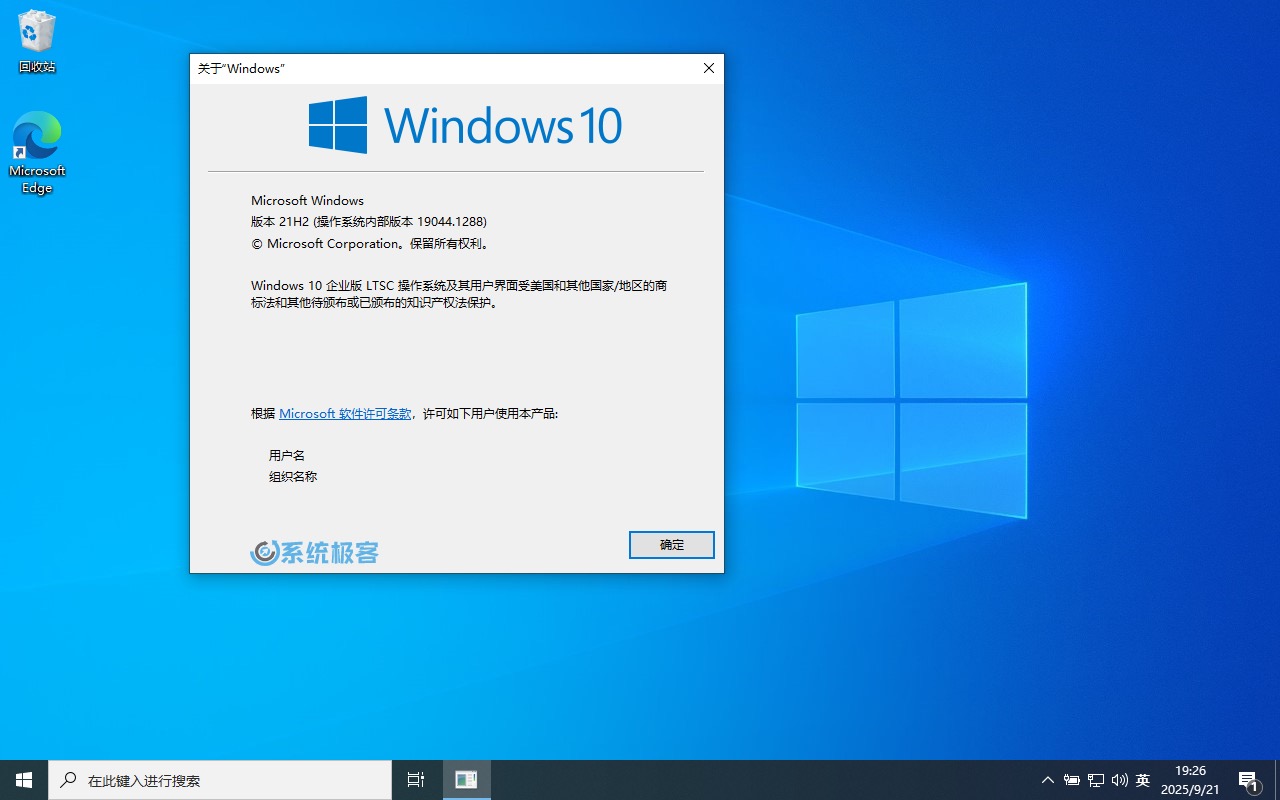Click the Windows 10 logo banner
The height and width of the screenshot is (800, 1280).
pos(465,125)
